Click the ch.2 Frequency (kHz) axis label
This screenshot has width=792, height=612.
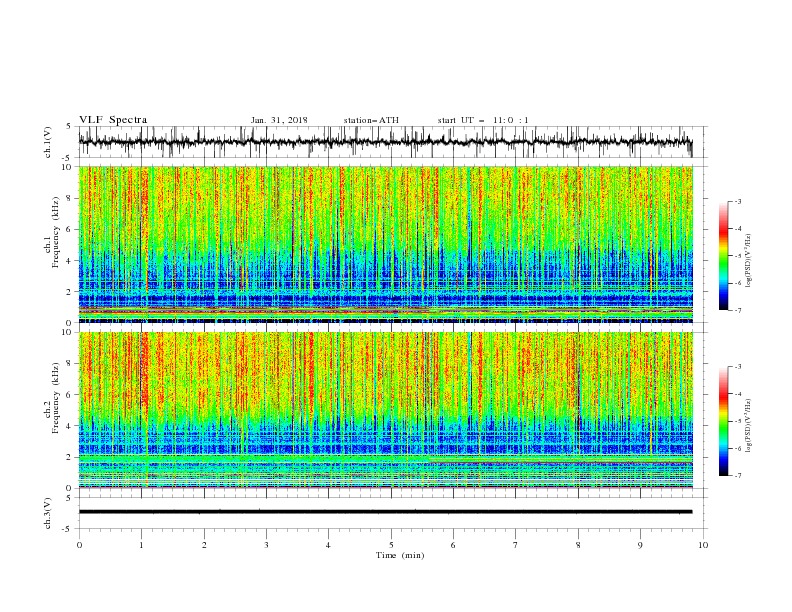(52, 398)
